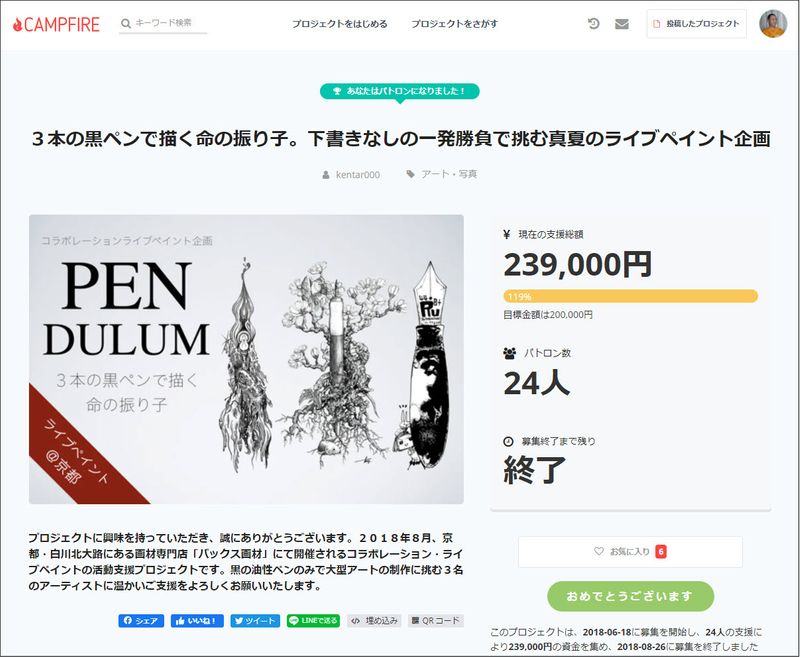Screen dimensions: 800x657
Task: Click the 119% funding progress bar
Action: click(x=631, y=296)
